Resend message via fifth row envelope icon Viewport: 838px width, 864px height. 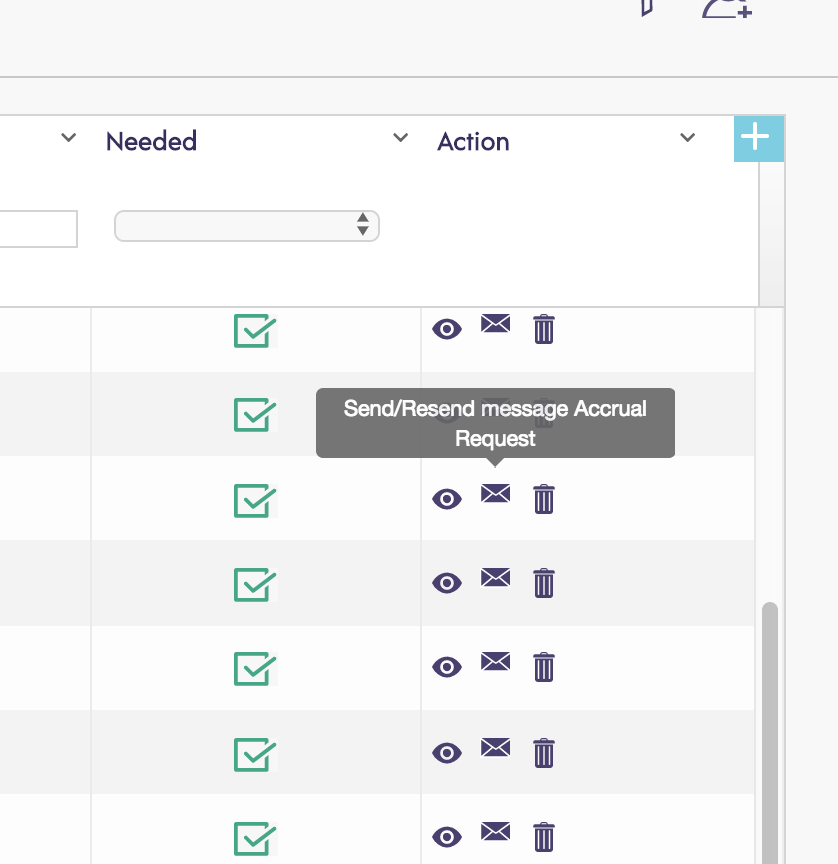(495, 661)
